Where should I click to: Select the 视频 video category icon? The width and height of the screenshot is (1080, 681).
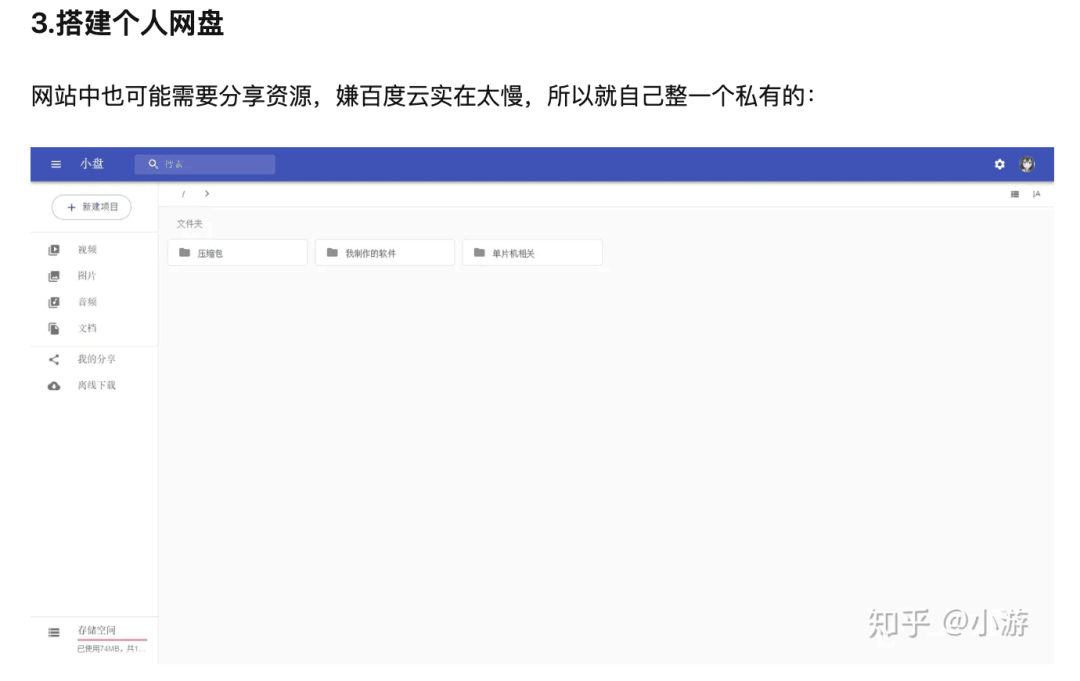54,249
